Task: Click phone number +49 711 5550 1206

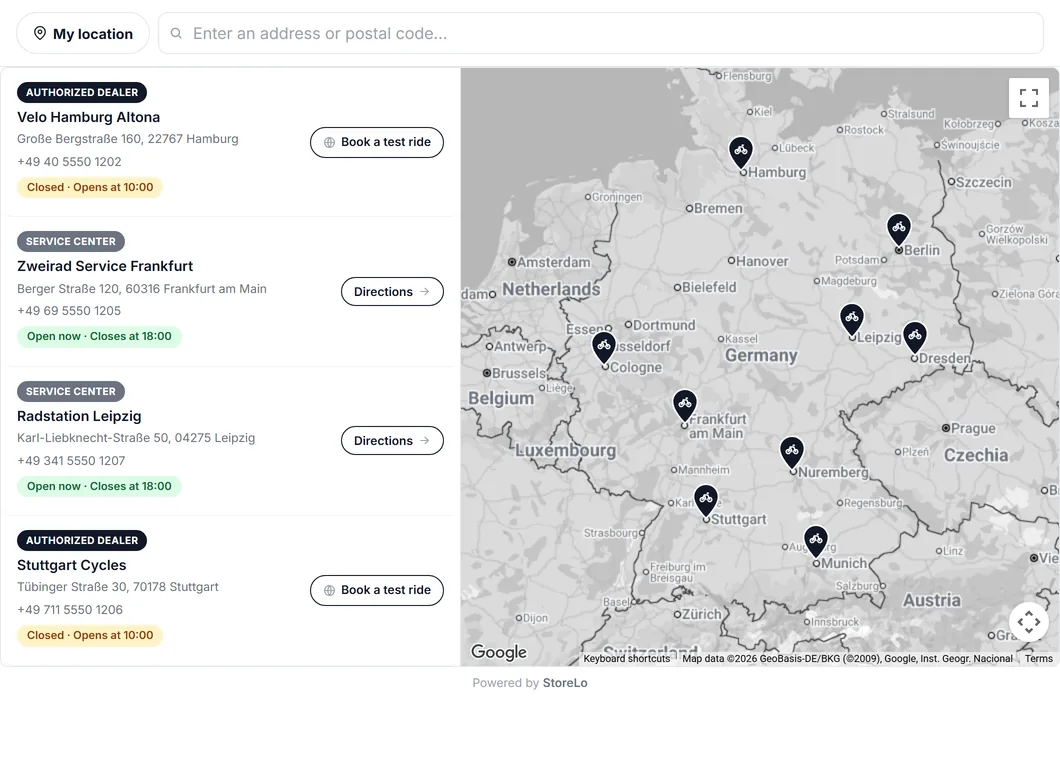Action: tap(70, 610)
